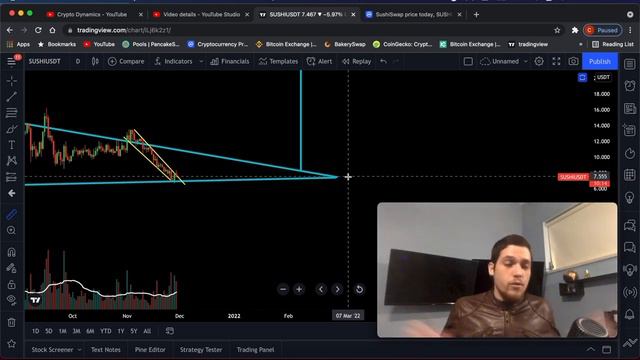Image resolution: width=640 pixels, height=360 pixels.
Task: Toggle stay in drawing mode
Action: pos(11,268)
